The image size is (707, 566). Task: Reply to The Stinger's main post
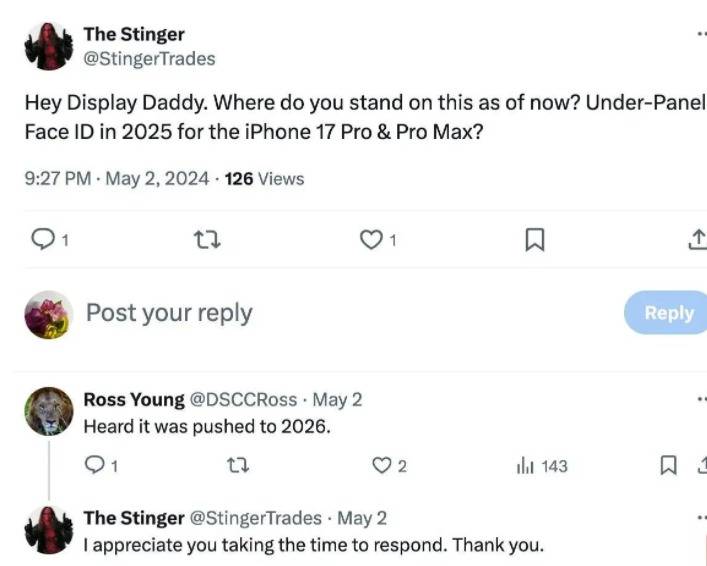click(x=46, y=239)
